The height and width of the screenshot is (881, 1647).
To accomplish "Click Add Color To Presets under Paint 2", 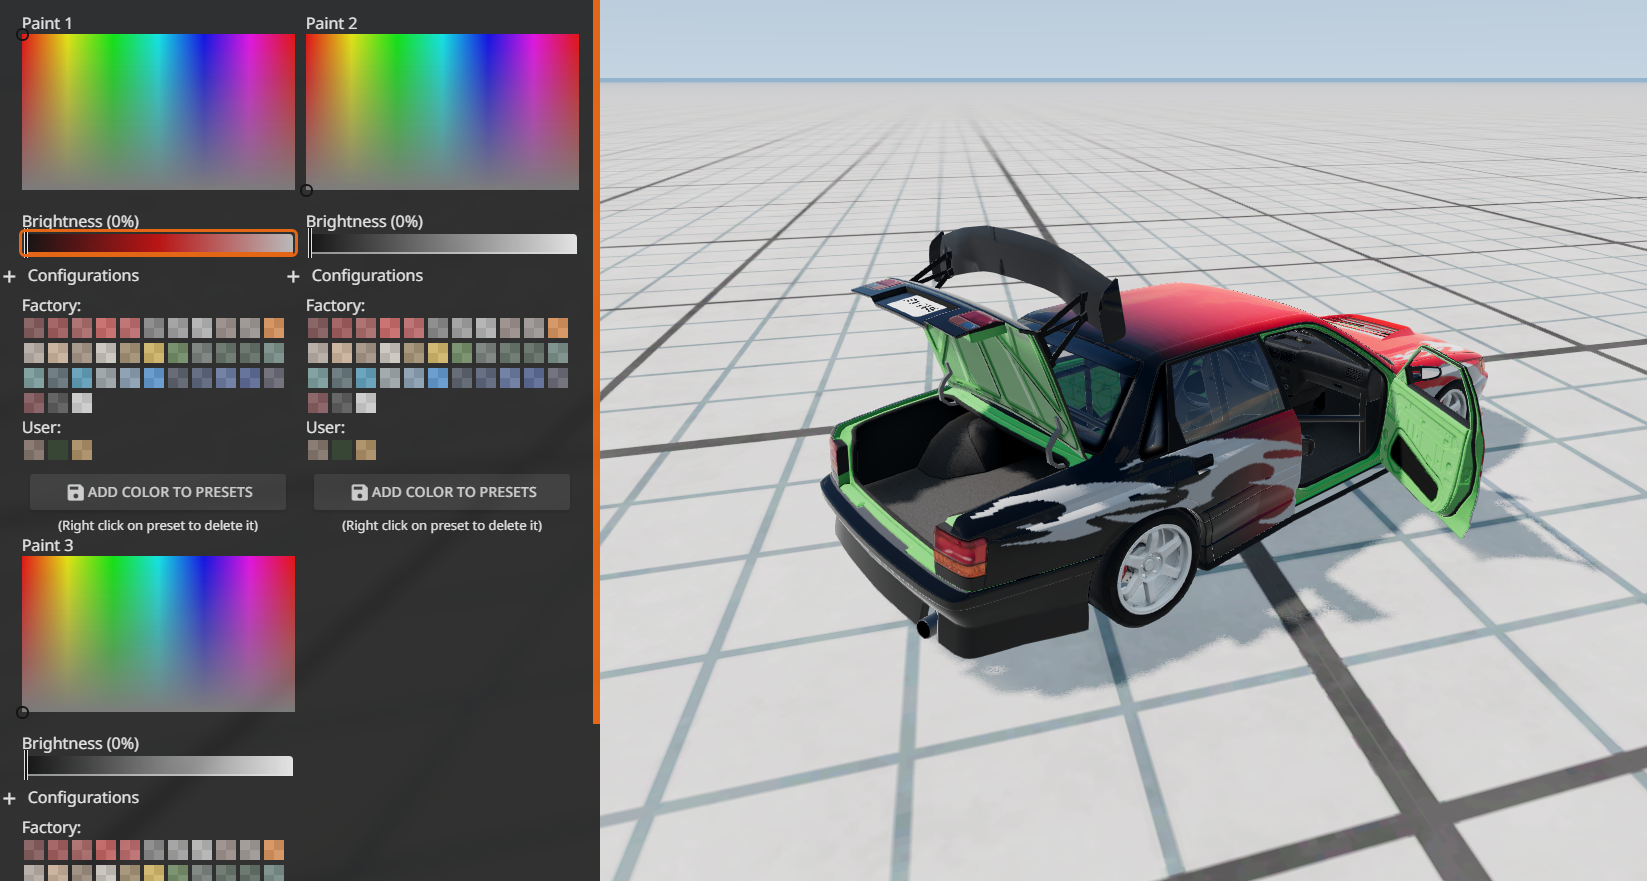I will click(442, 492).
